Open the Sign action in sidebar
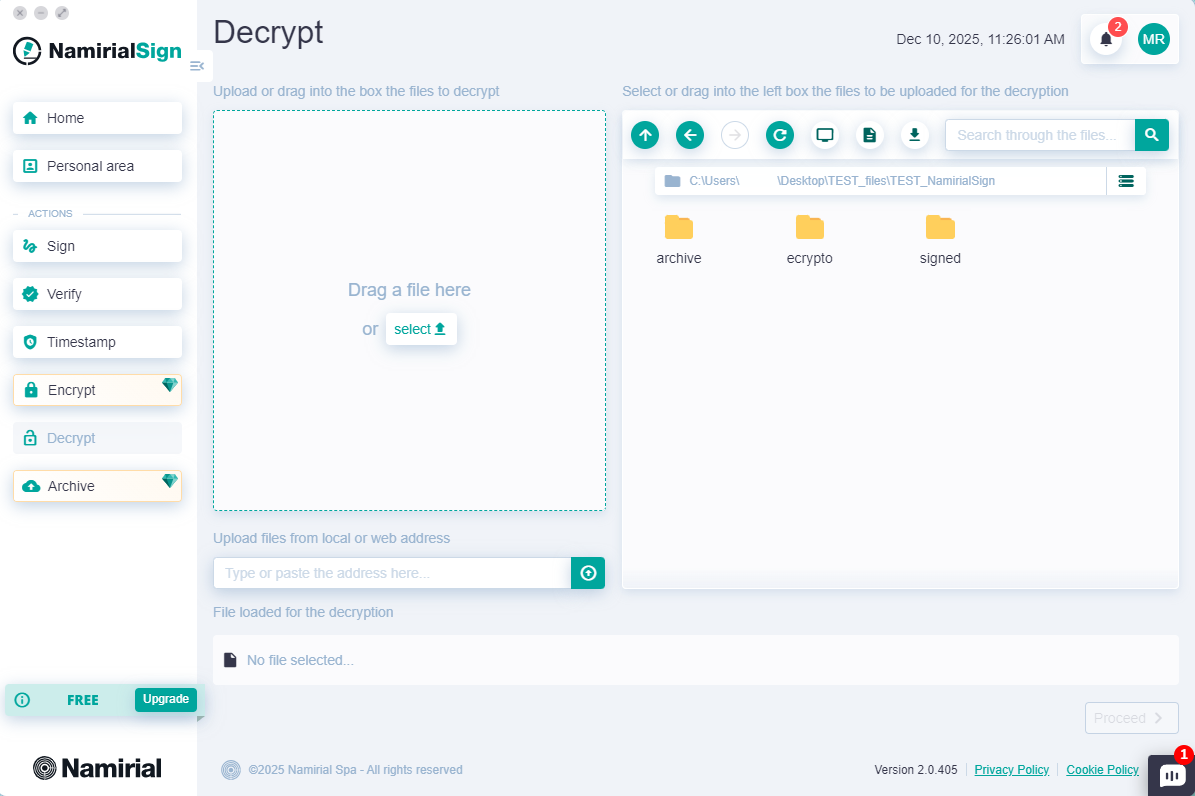The height and width of the screenshot is (796, 1195). coord(97,246)
